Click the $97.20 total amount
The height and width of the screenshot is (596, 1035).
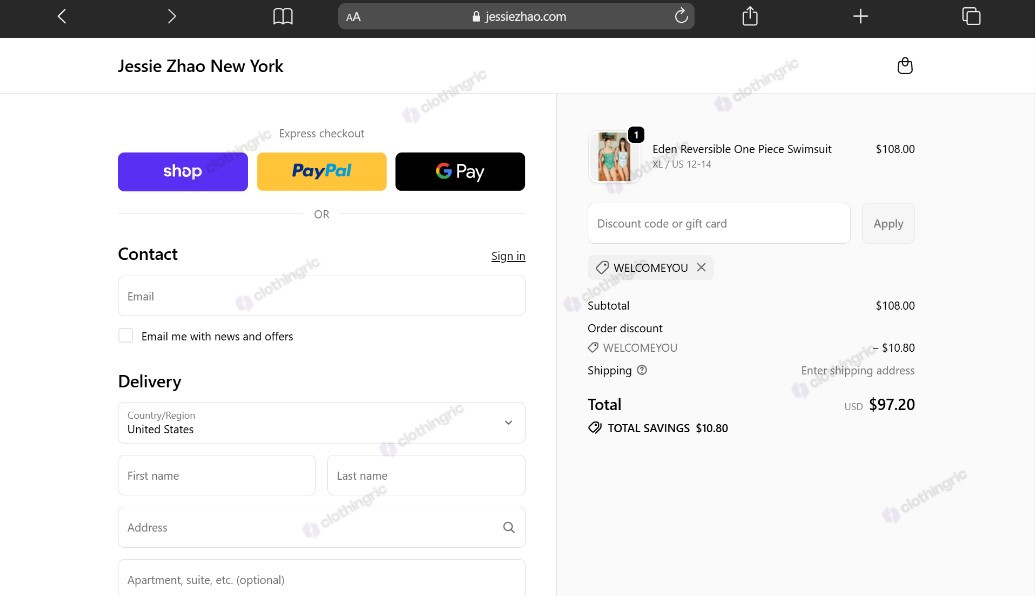click(892, 405)
